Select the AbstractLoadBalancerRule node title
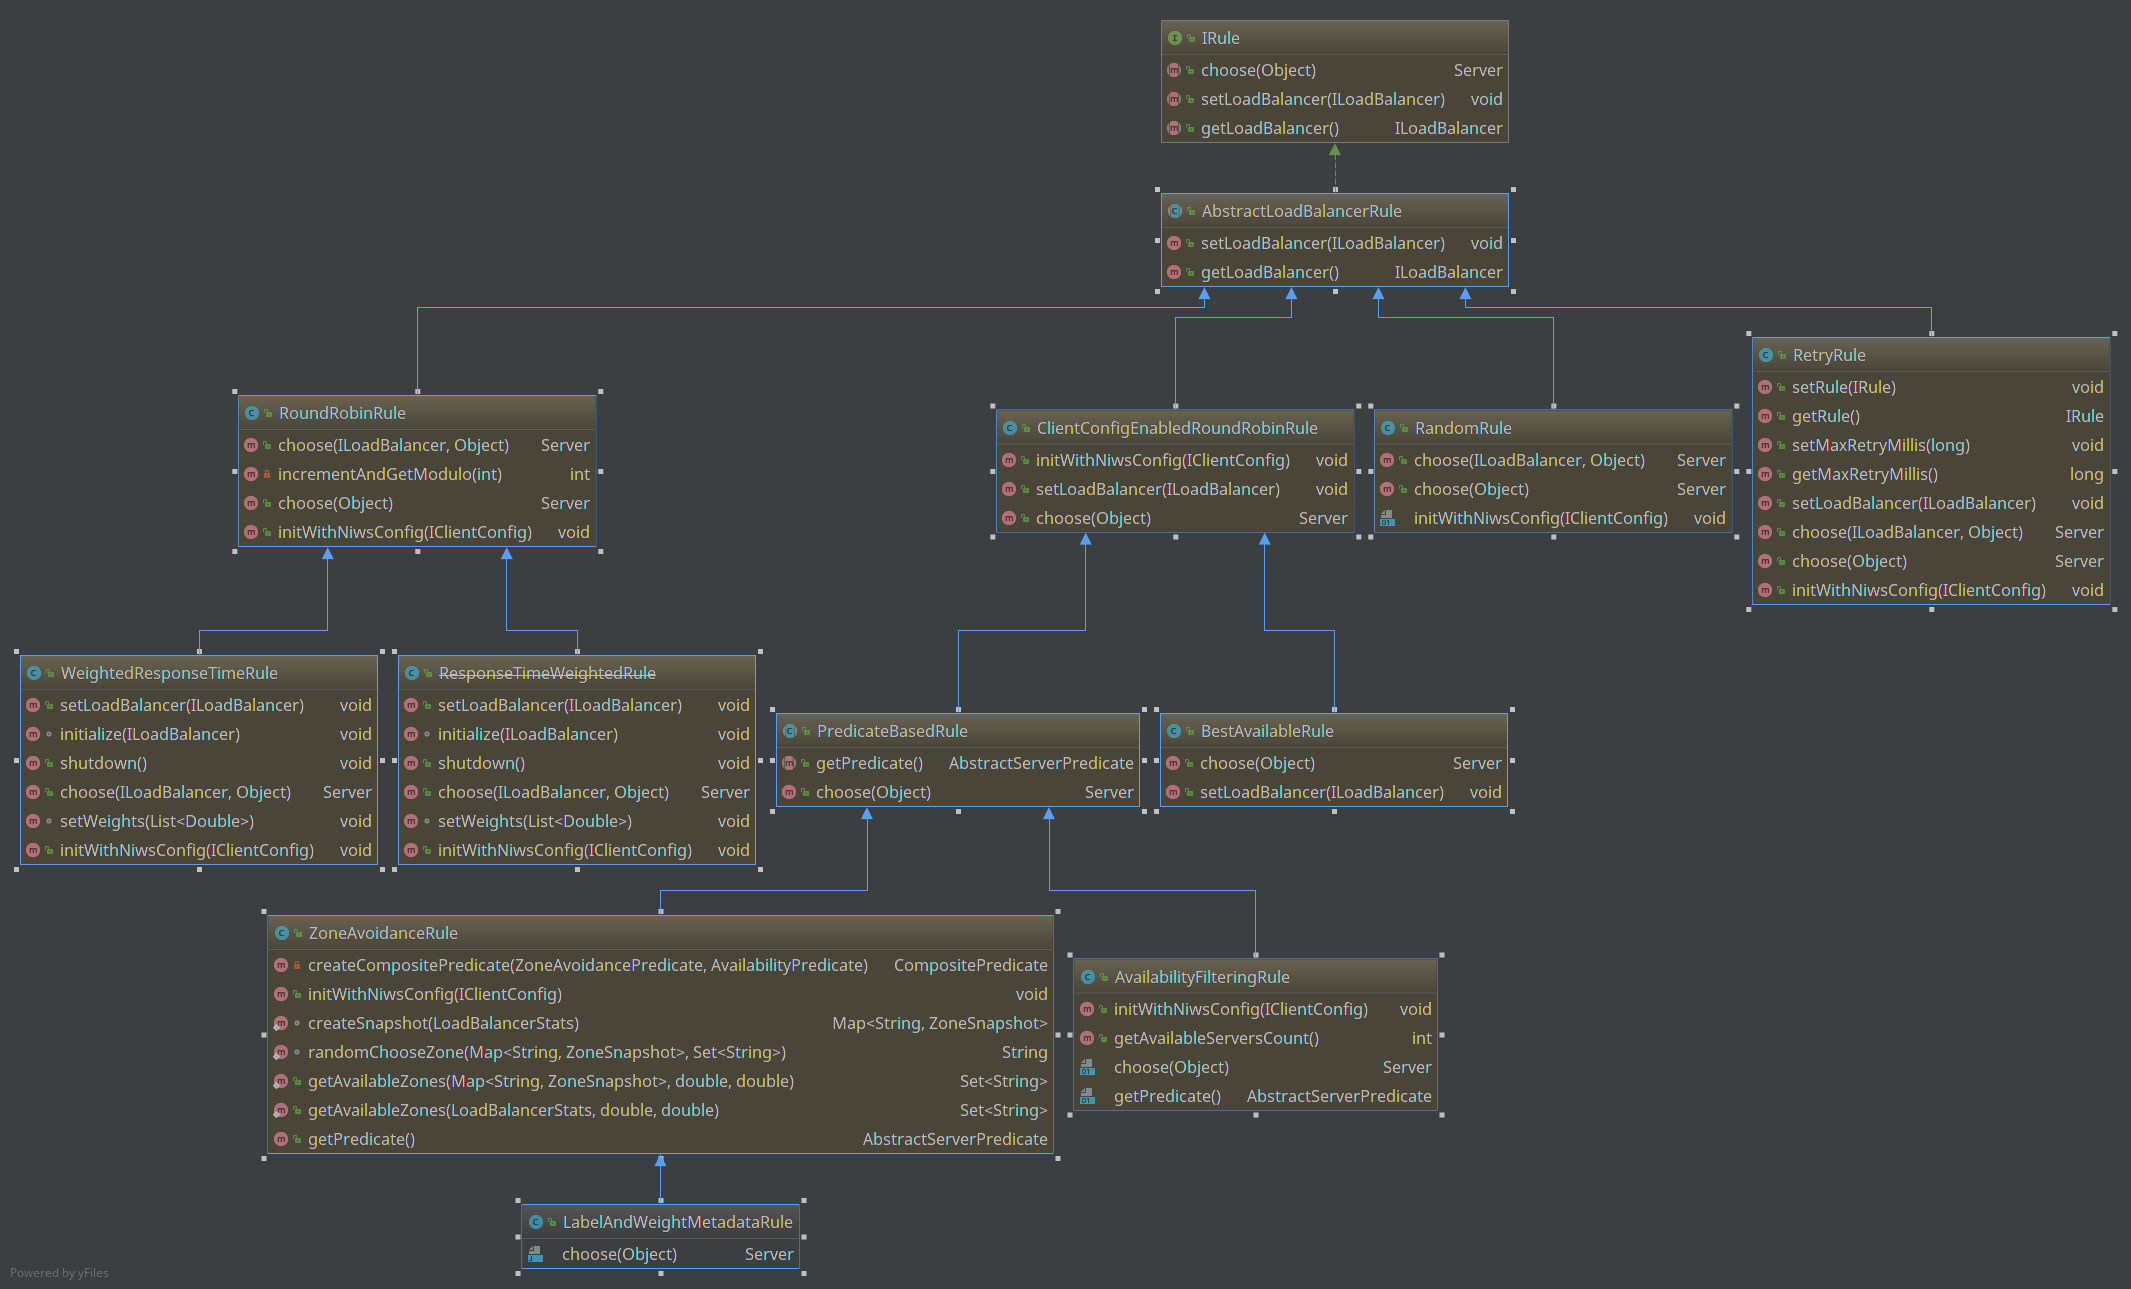 point(1301,211)
